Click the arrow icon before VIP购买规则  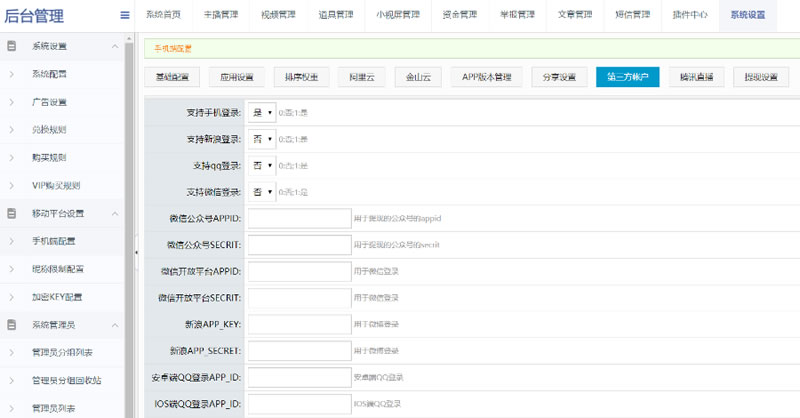click(x=11, y=185)
